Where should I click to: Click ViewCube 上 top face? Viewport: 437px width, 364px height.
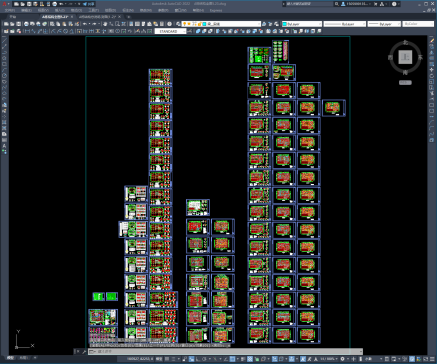pos(405,57)
